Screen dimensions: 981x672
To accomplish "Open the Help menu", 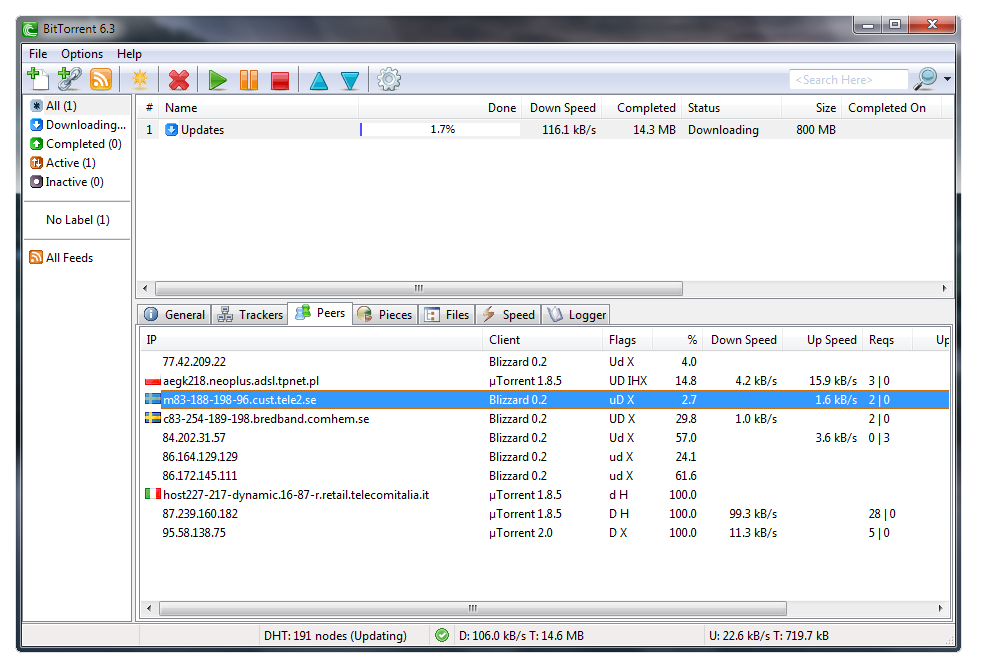I will (x=130, y=54).
